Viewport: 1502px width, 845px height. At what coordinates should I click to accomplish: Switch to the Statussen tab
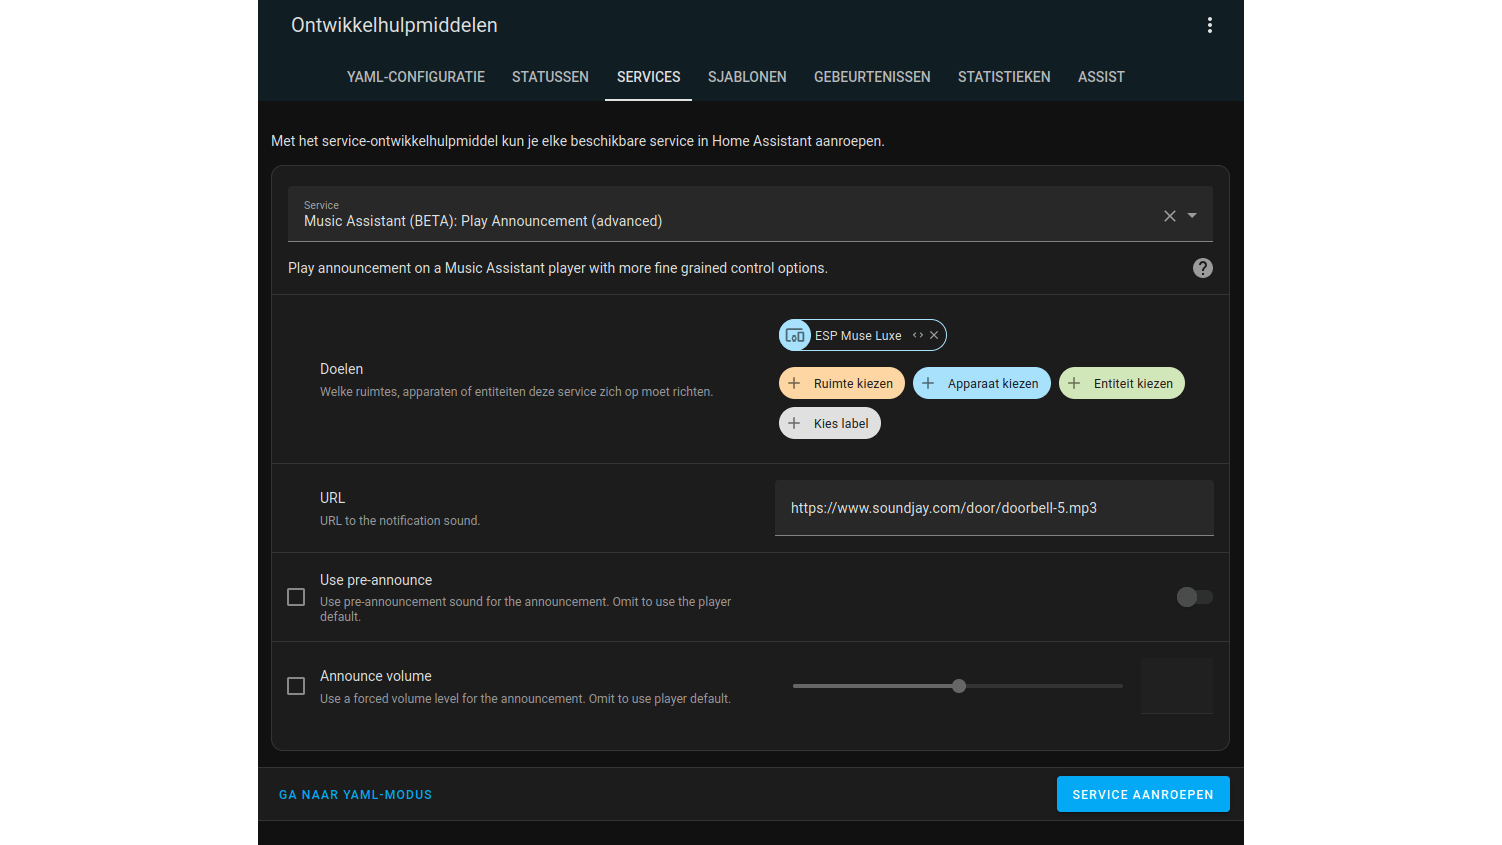pyautogui.click(x=550, y=77)
